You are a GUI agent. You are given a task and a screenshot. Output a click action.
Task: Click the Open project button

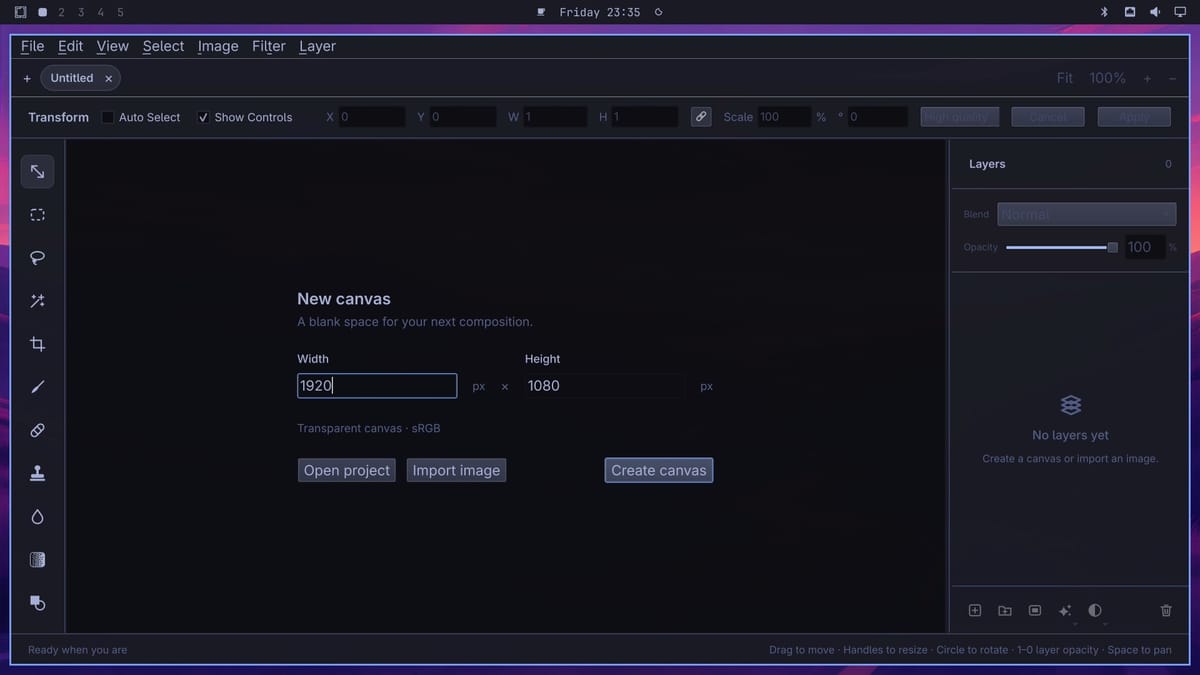(x=347, y=470)
